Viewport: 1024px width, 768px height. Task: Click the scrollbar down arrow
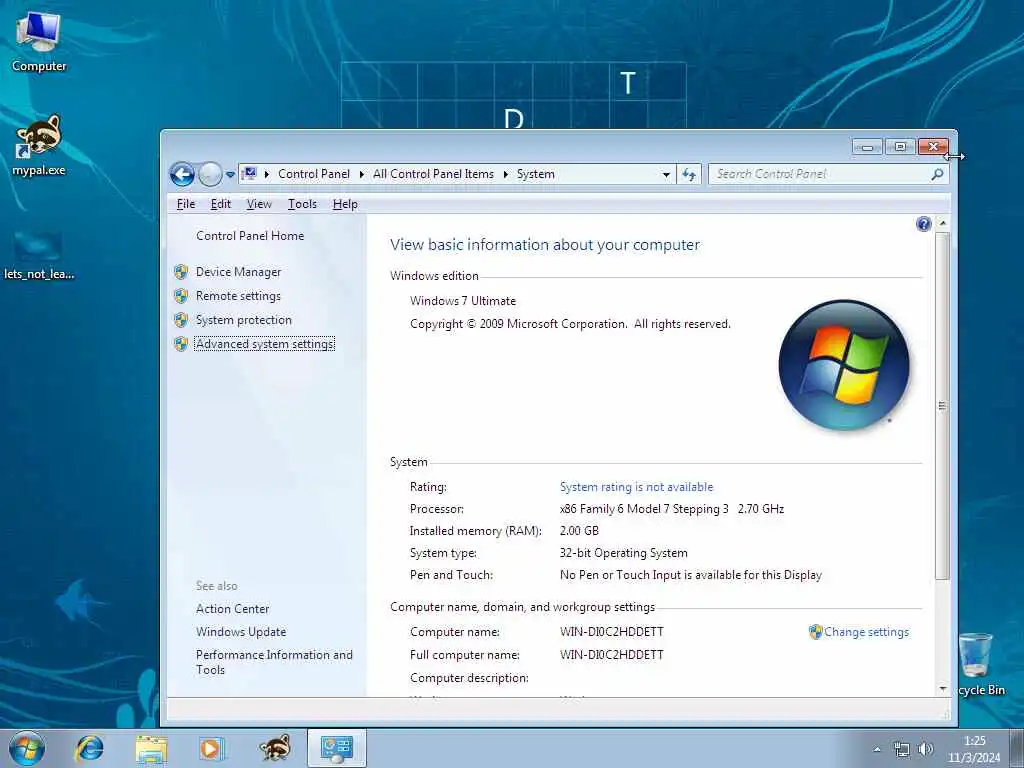click(942, 689)
